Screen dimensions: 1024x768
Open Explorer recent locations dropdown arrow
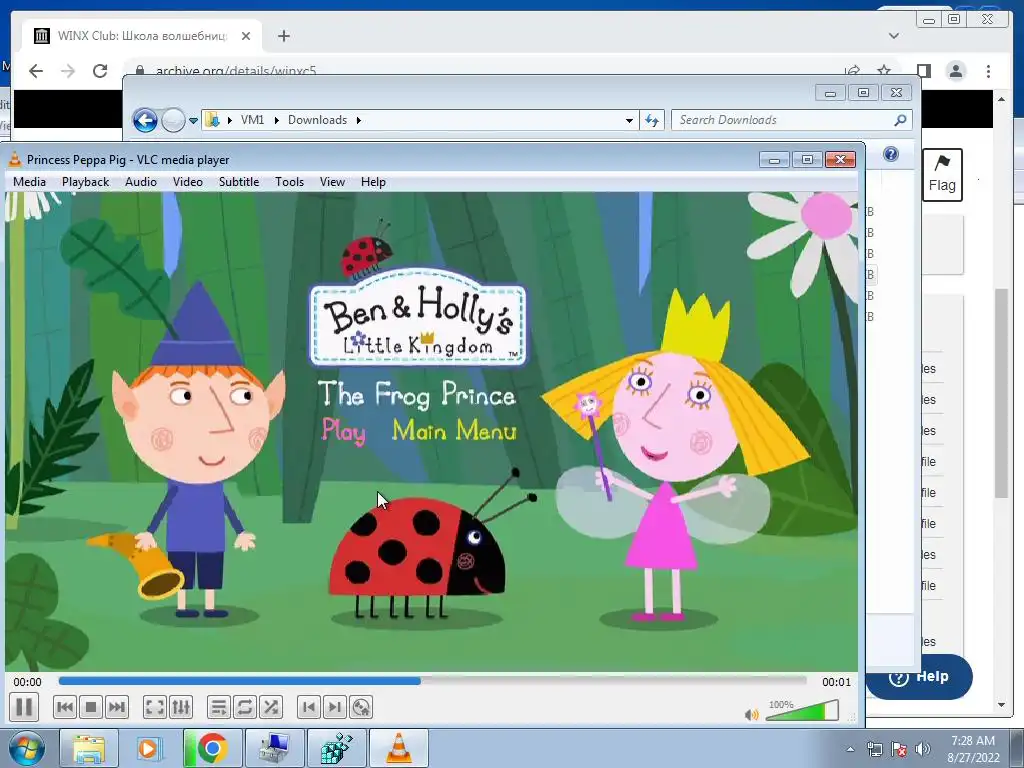point(193,121)
